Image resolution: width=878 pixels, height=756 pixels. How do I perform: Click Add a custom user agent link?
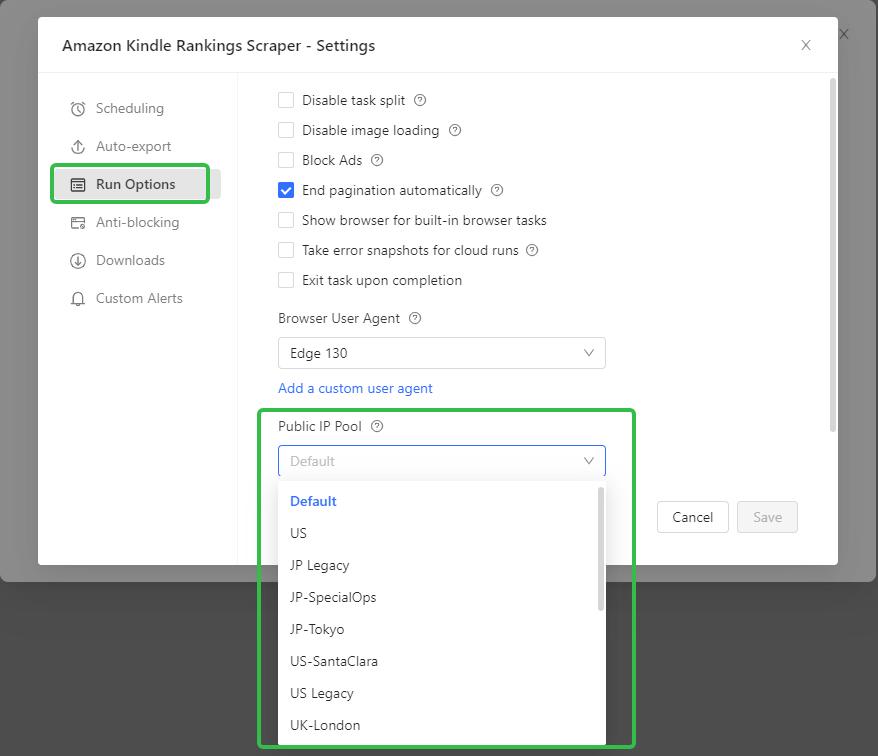(x=355, y=388)
